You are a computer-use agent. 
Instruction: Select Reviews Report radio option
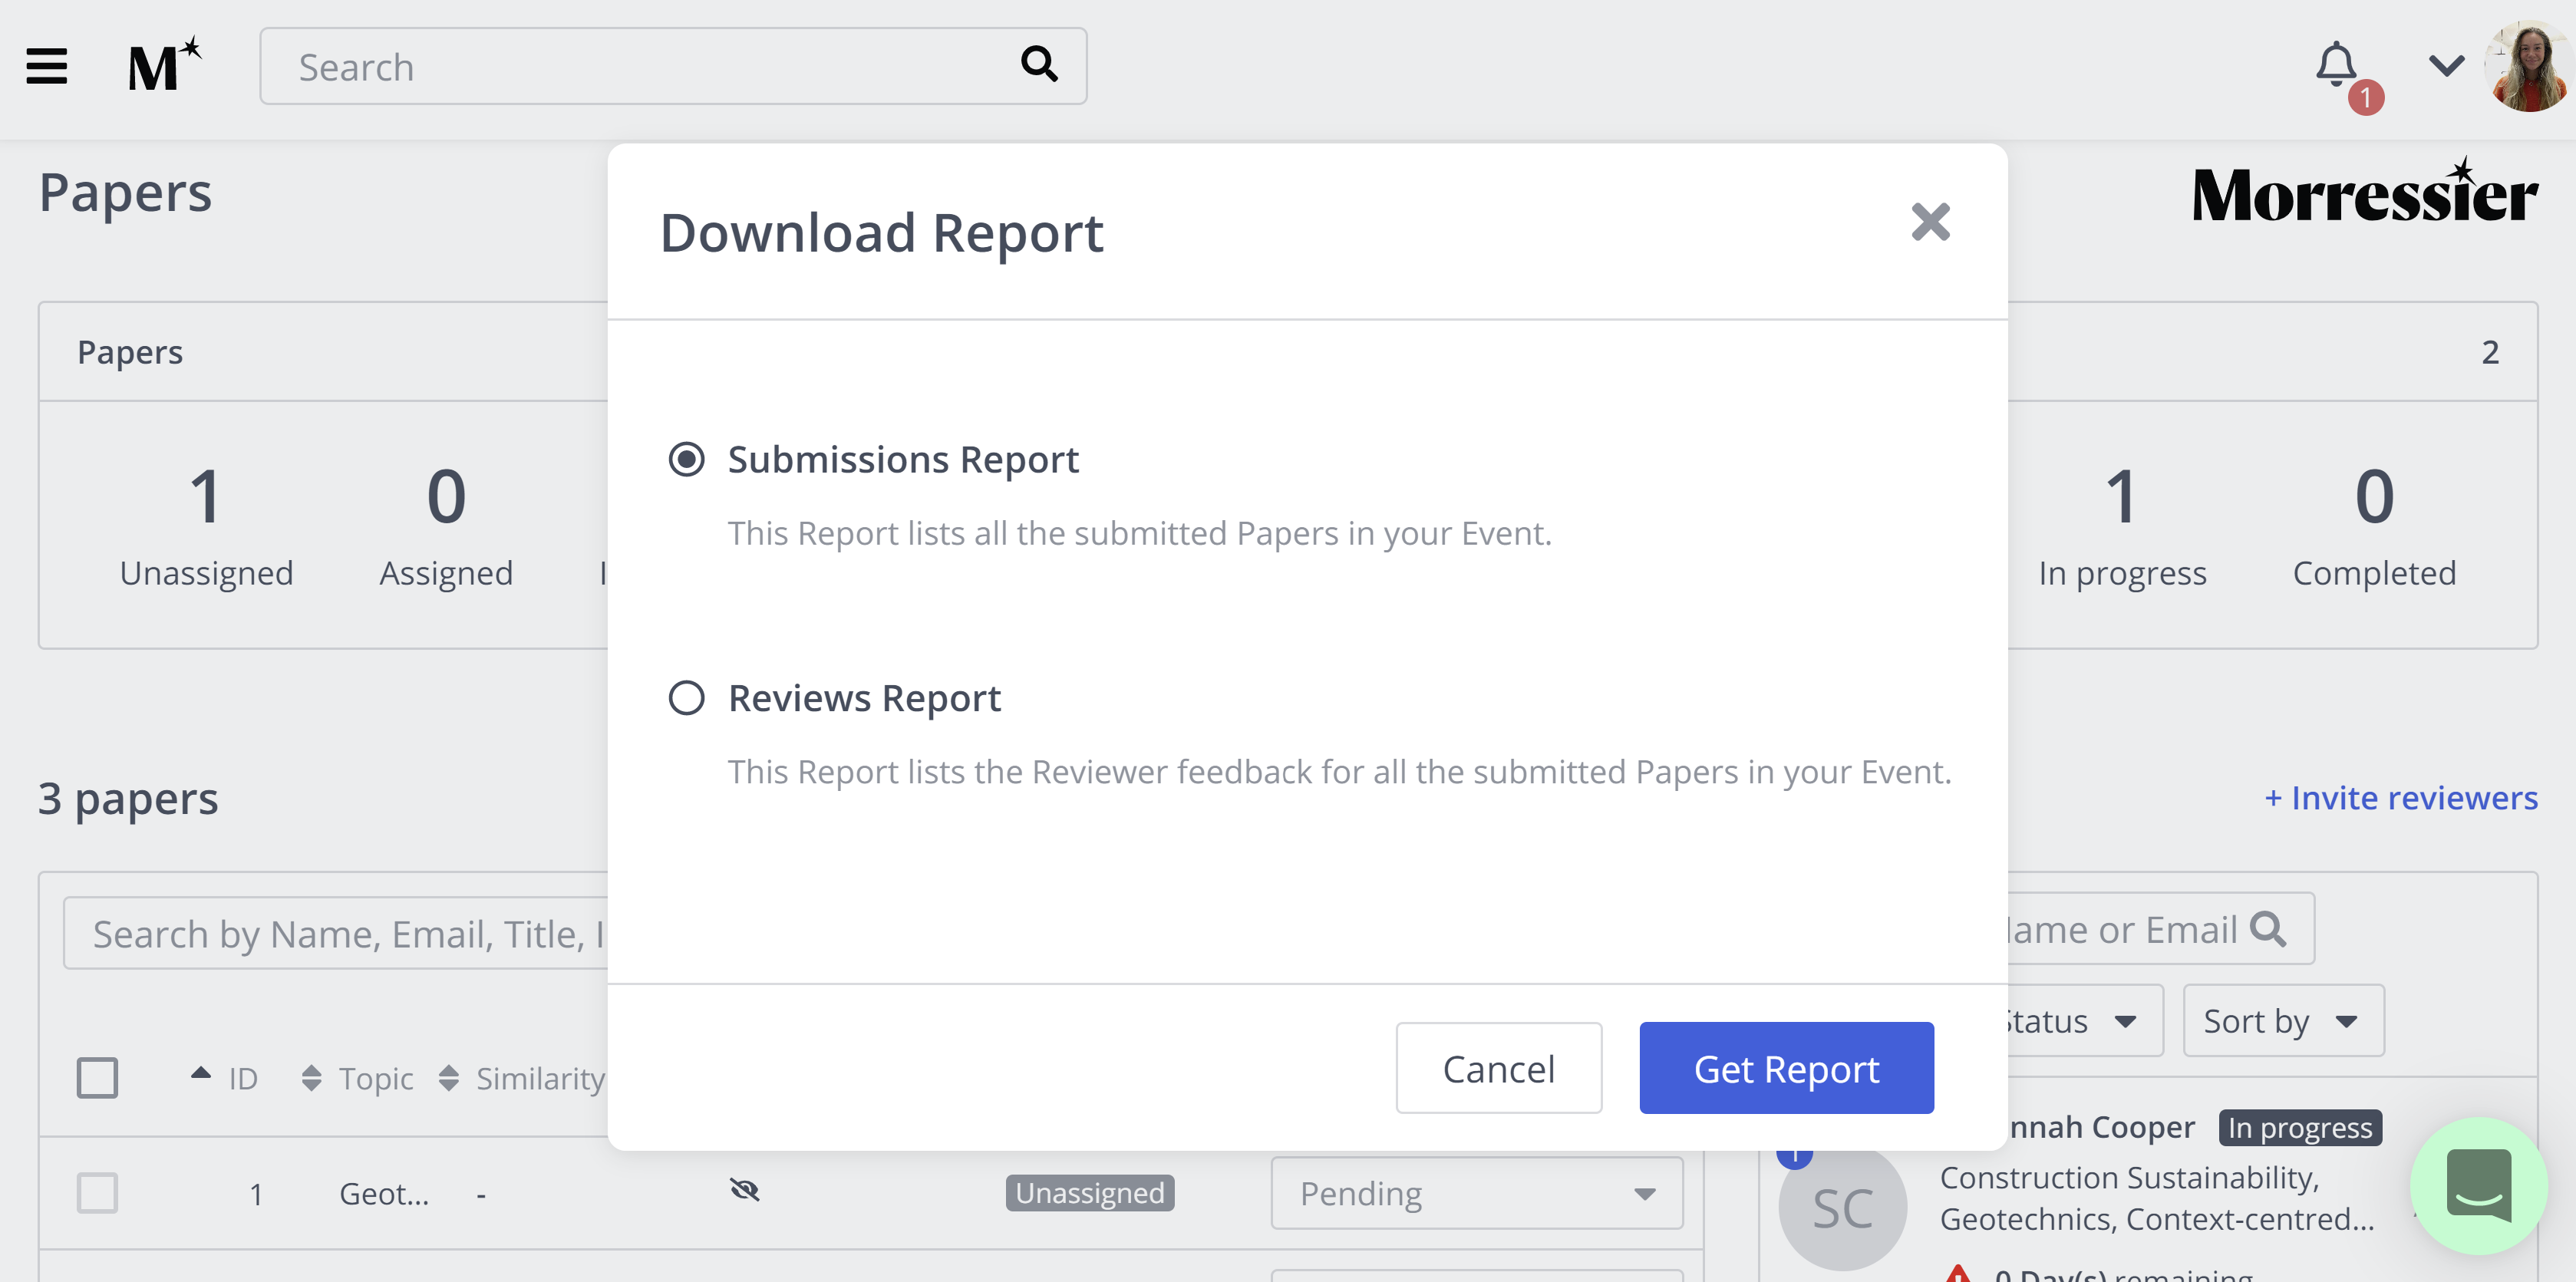(686, 698)
